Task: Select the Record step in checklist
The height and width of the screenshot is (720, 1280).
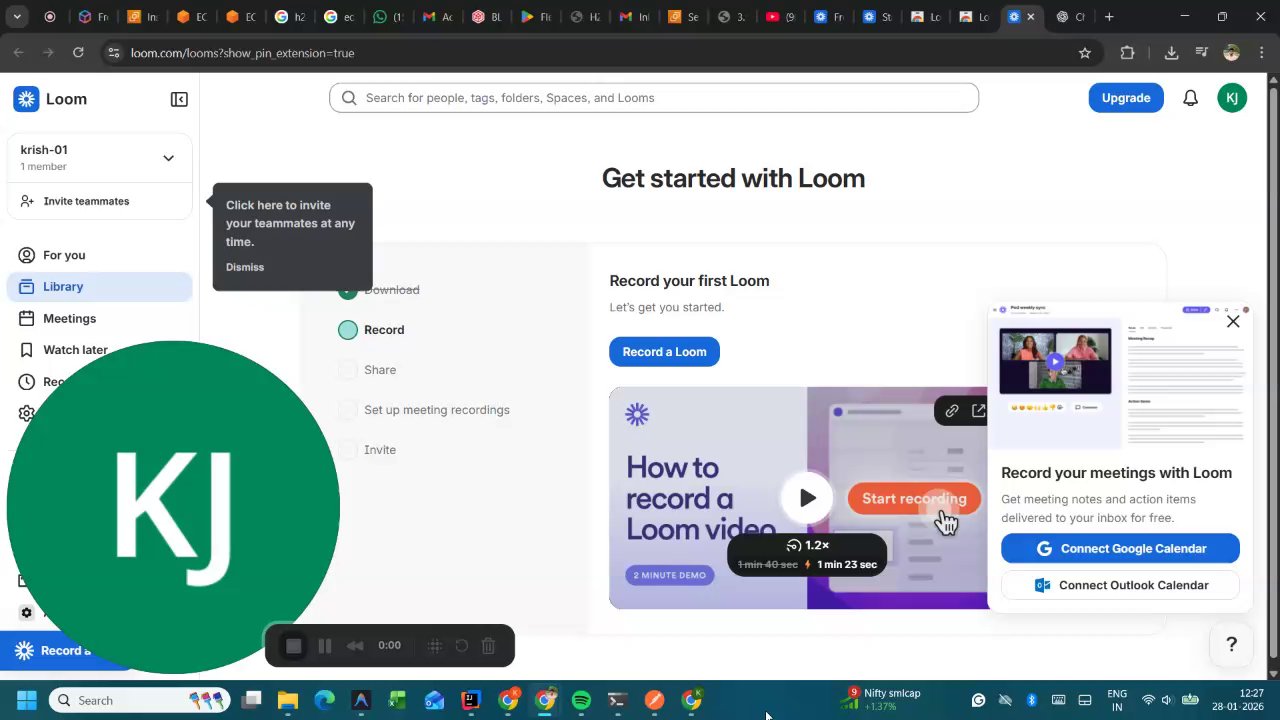Action: coord(384,330)
